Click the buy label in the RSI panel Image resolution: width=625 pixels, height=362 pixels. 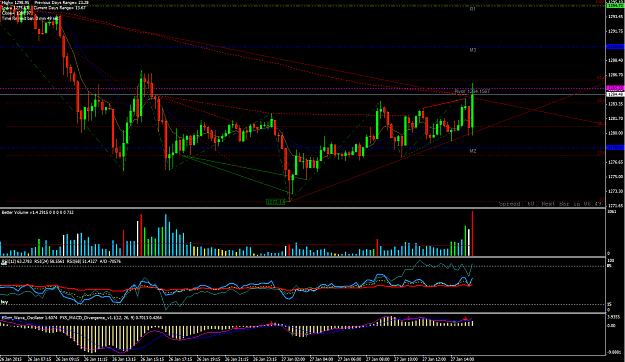coord(4,303)
